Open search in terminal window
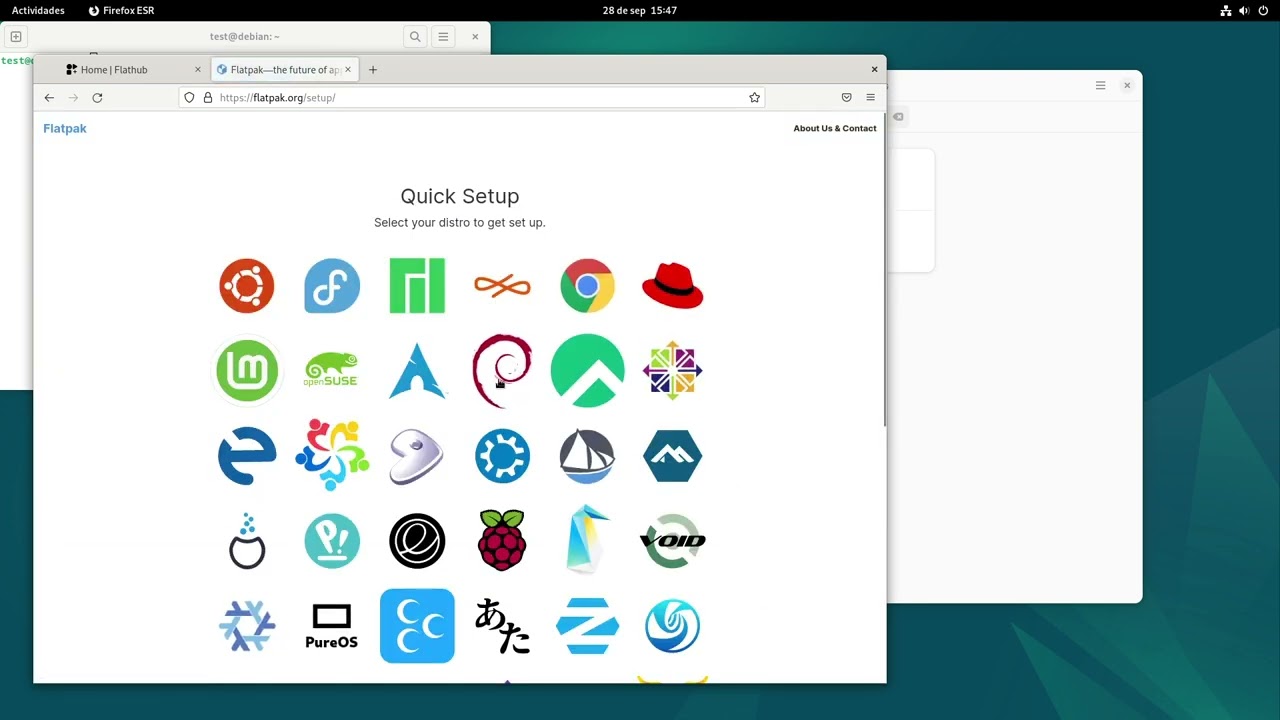 pos(415,36)
